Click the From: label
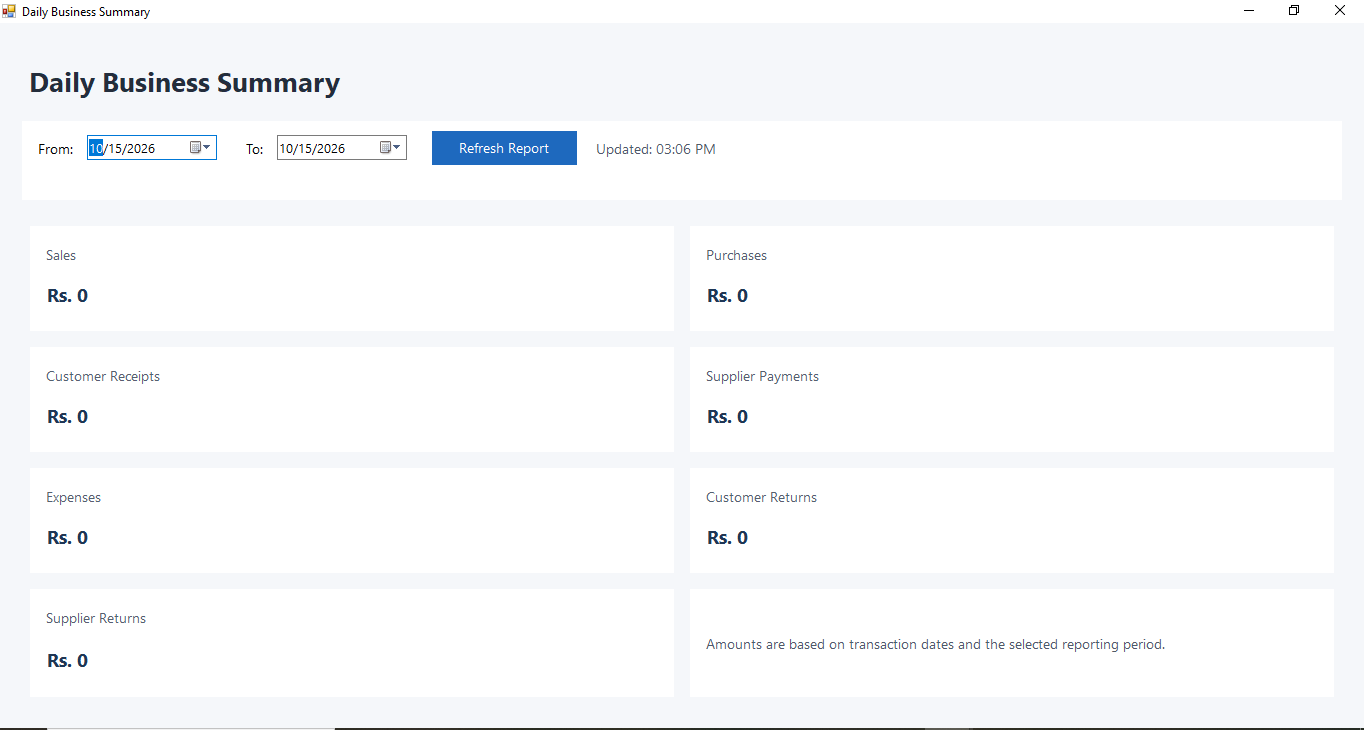1364x730 pixels. pos(56,149)
